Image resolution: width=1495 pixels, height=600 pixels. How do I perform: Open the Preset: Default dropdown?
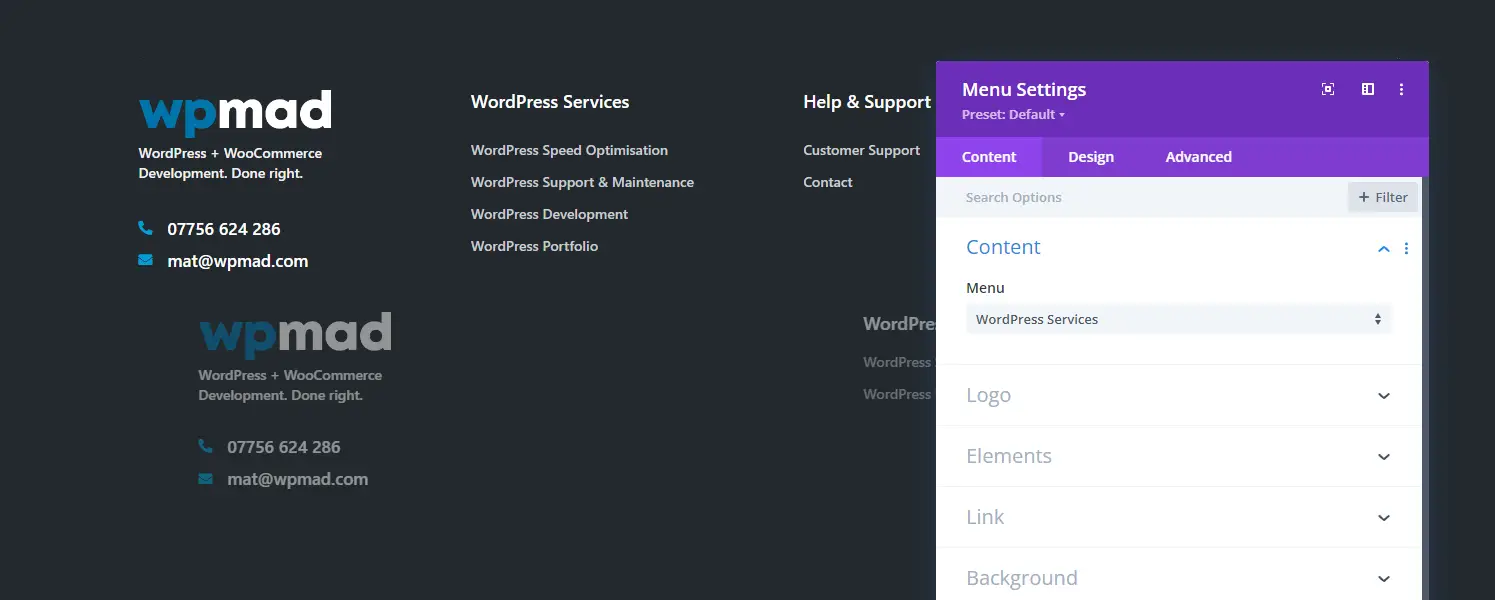tap(1012, 114)
